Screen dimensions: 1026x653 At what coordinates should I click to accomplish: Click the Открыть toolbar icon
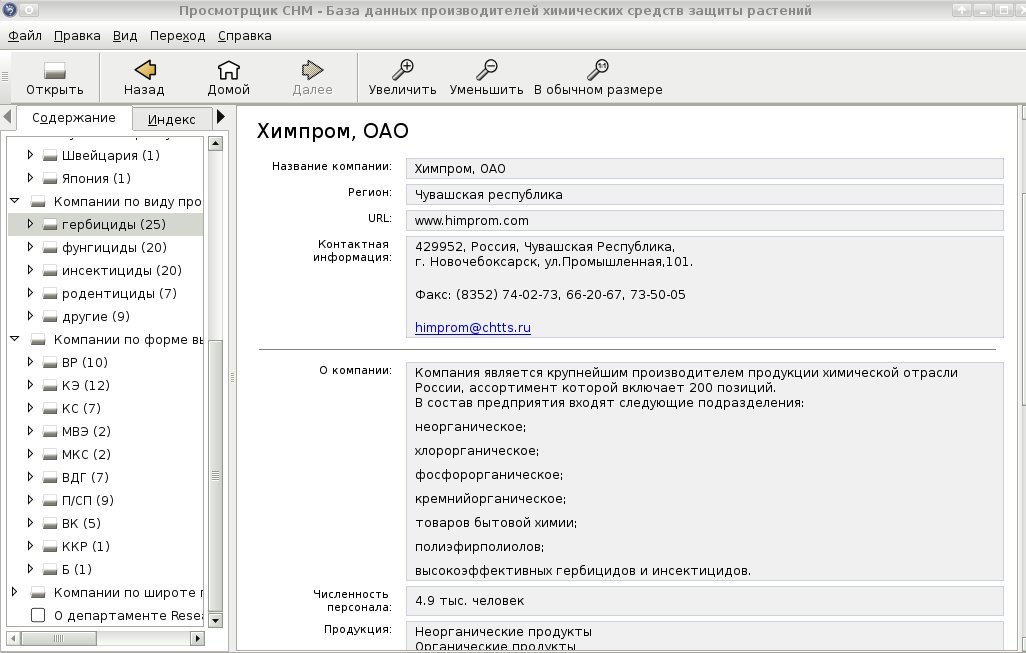[x=54, y=70]
